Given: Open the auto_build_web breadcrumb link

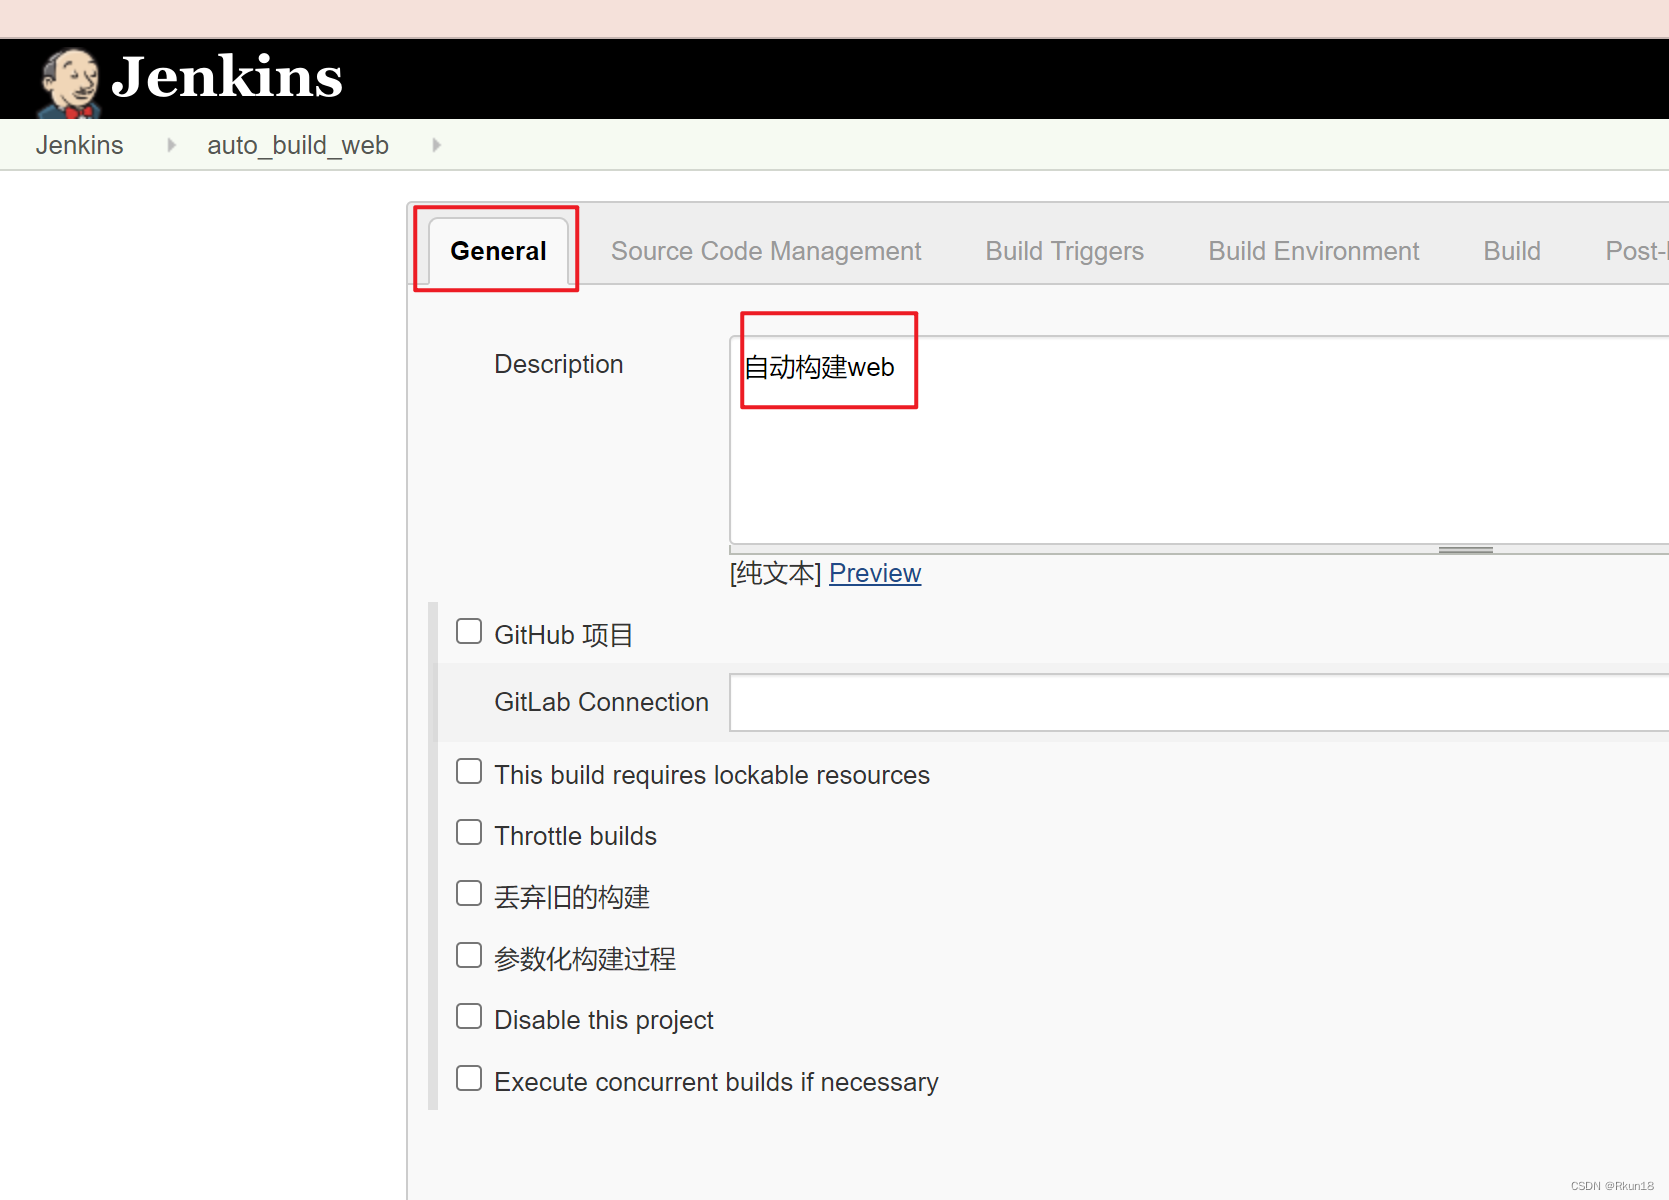Looking at the screenshot, I should pyautogui.click(x=298, y=145).
